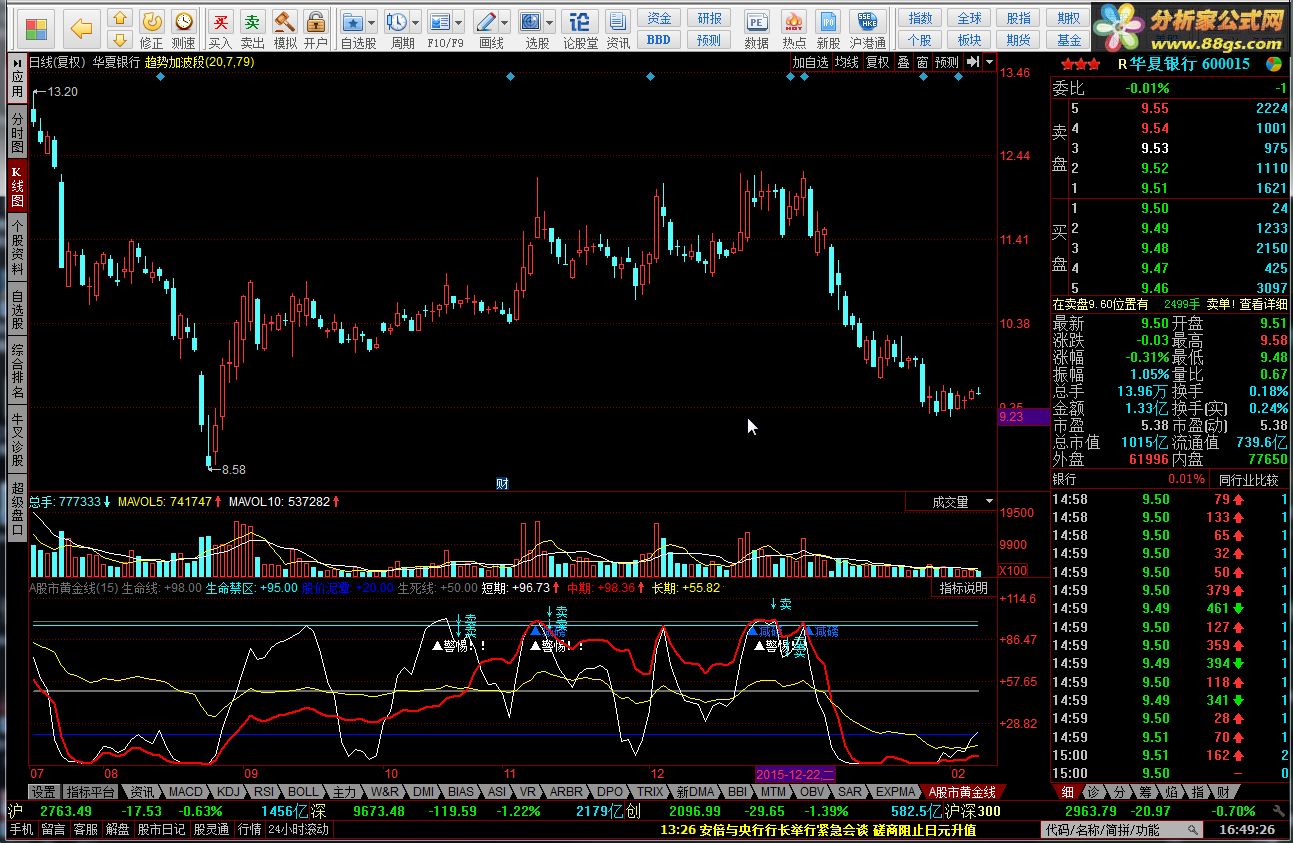Image resolution: width=1293 pixels, height=843 pixels.
Task: Toggle 均线 moving average display
Action: pyautogui.click(x=847, y=62)
